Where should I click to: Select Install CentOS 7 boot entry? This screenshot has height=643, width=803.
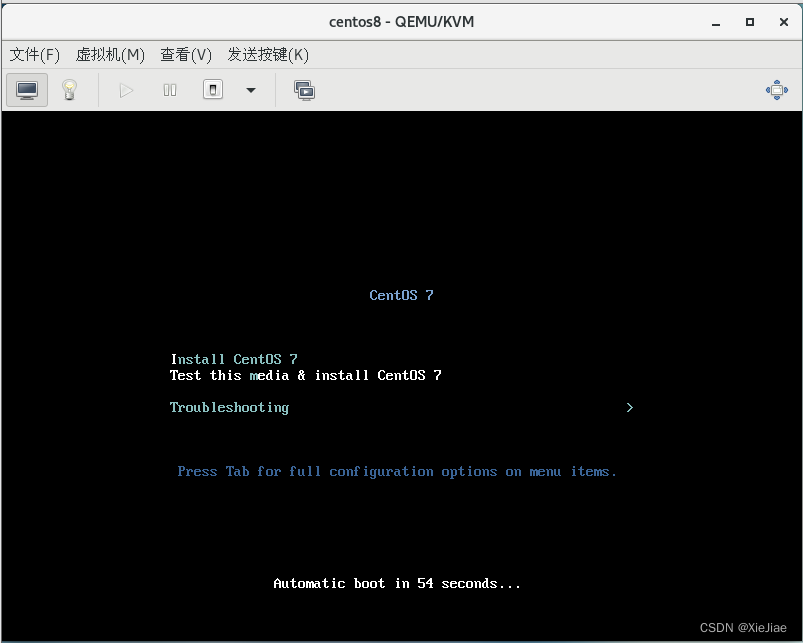coord(234,359)
